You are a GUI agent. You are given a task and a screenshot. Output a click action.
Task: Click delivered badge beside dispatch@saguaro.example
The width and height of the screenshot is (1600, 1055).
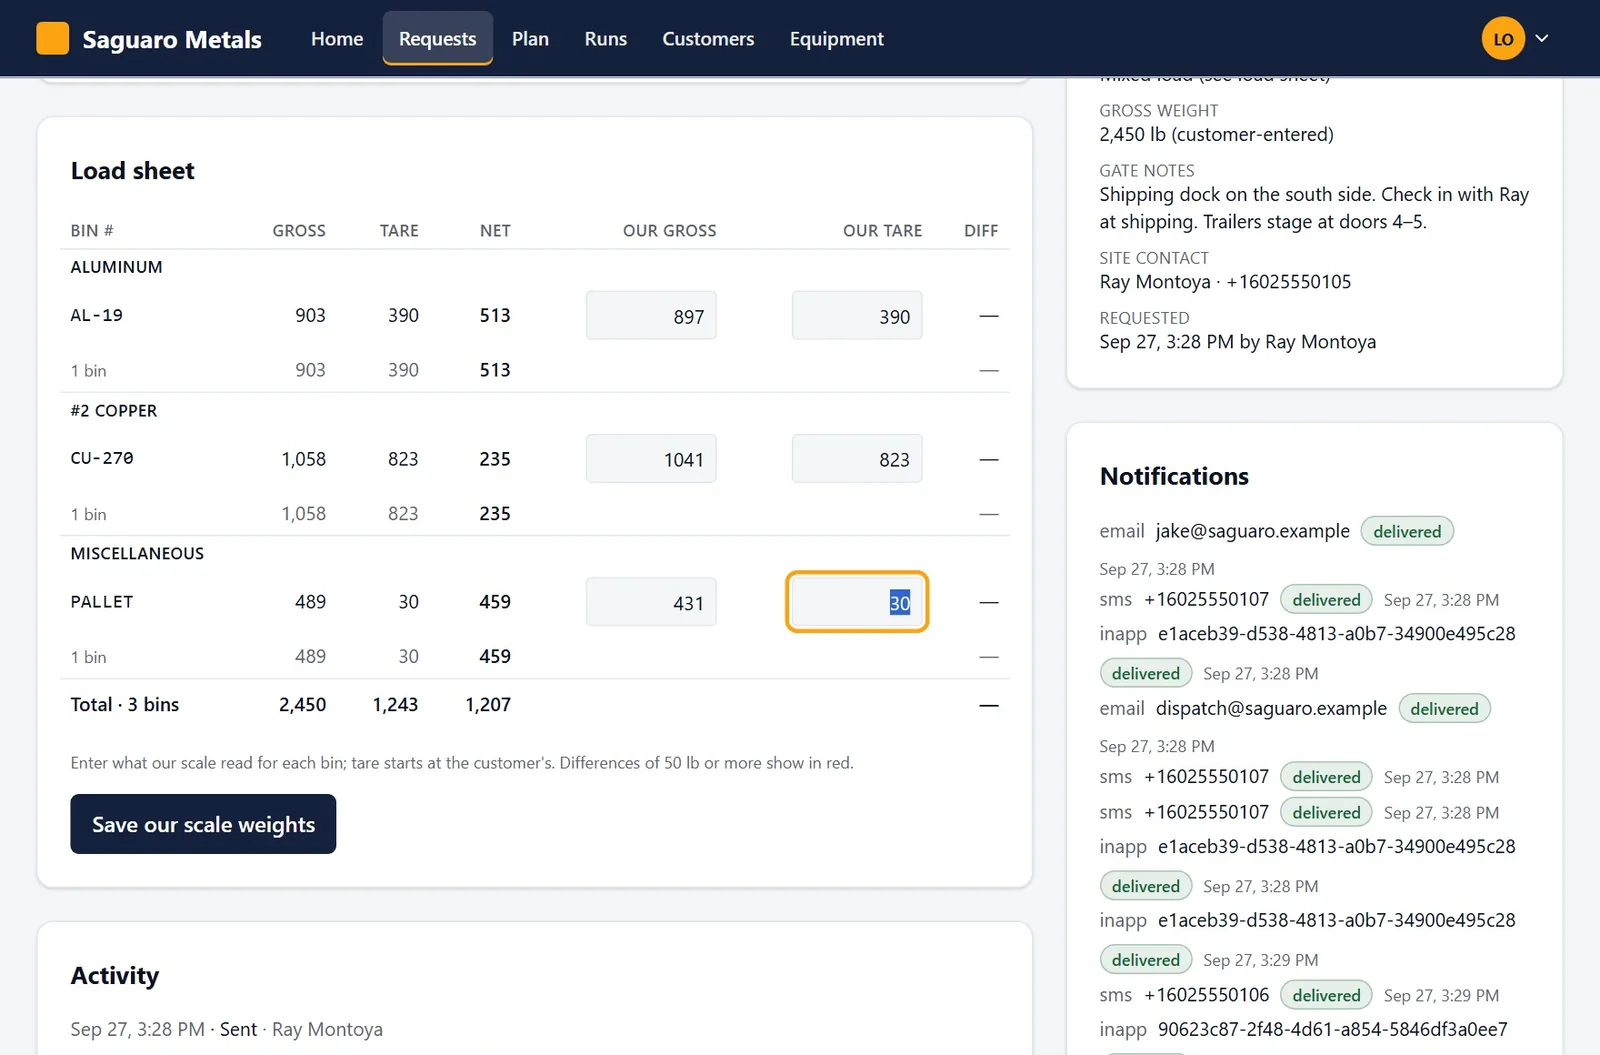point(1444,708)
